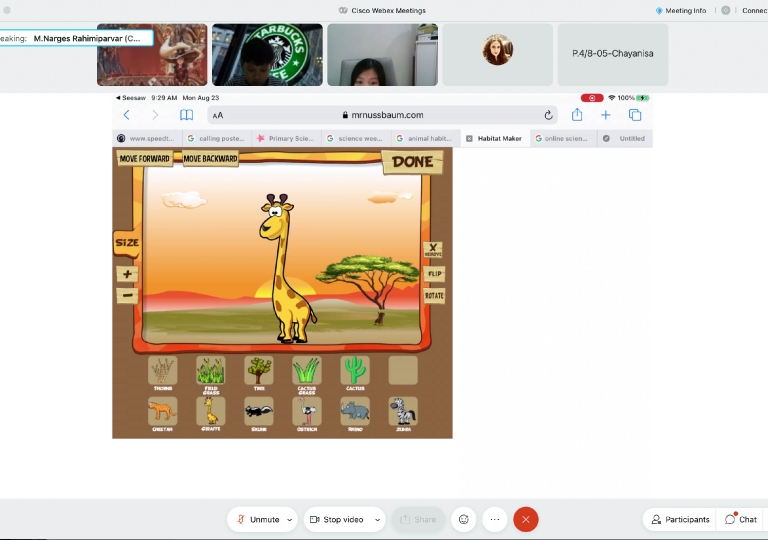Open Safari share sheet icon
Viewport: 768px width, 540px height.
[x=577, y=115]
